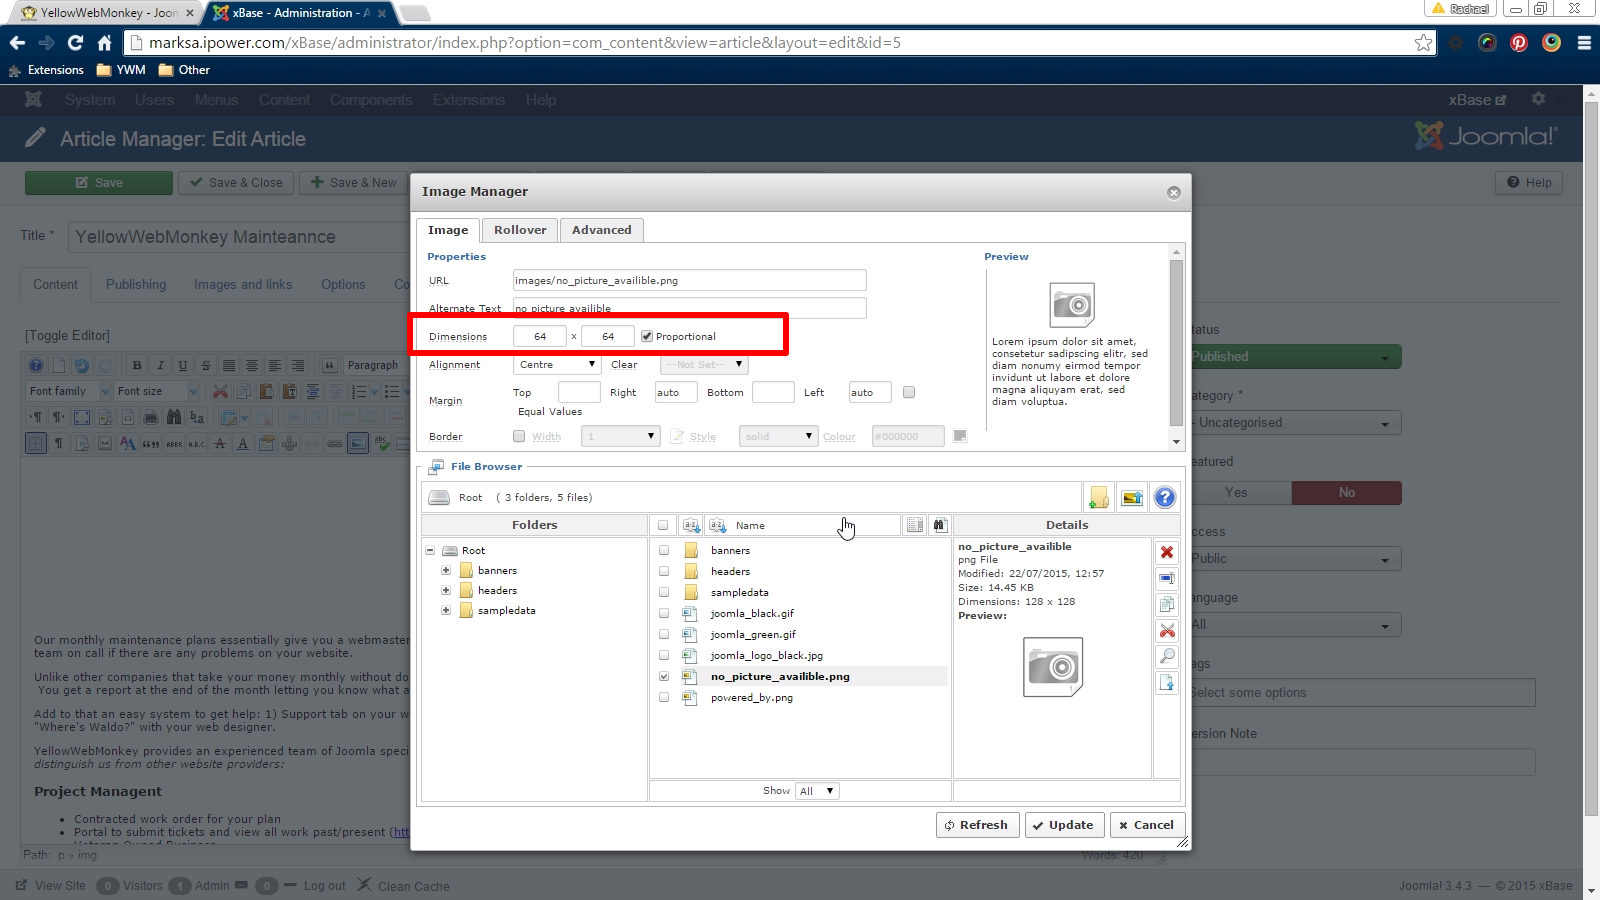
Task: Click the Dimensions width field showing 64
Action: point(540,336)
